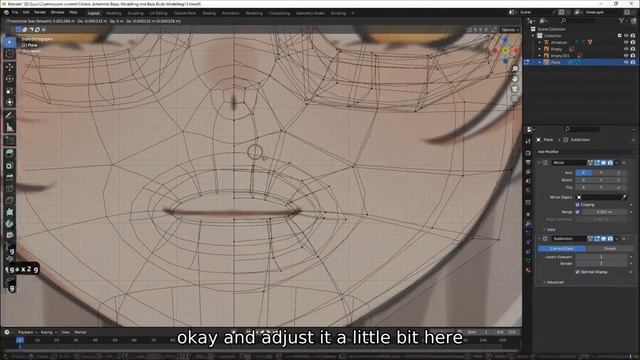Remove the Mirror modifier
640x360 pixels.
click(x=624, y=163)
